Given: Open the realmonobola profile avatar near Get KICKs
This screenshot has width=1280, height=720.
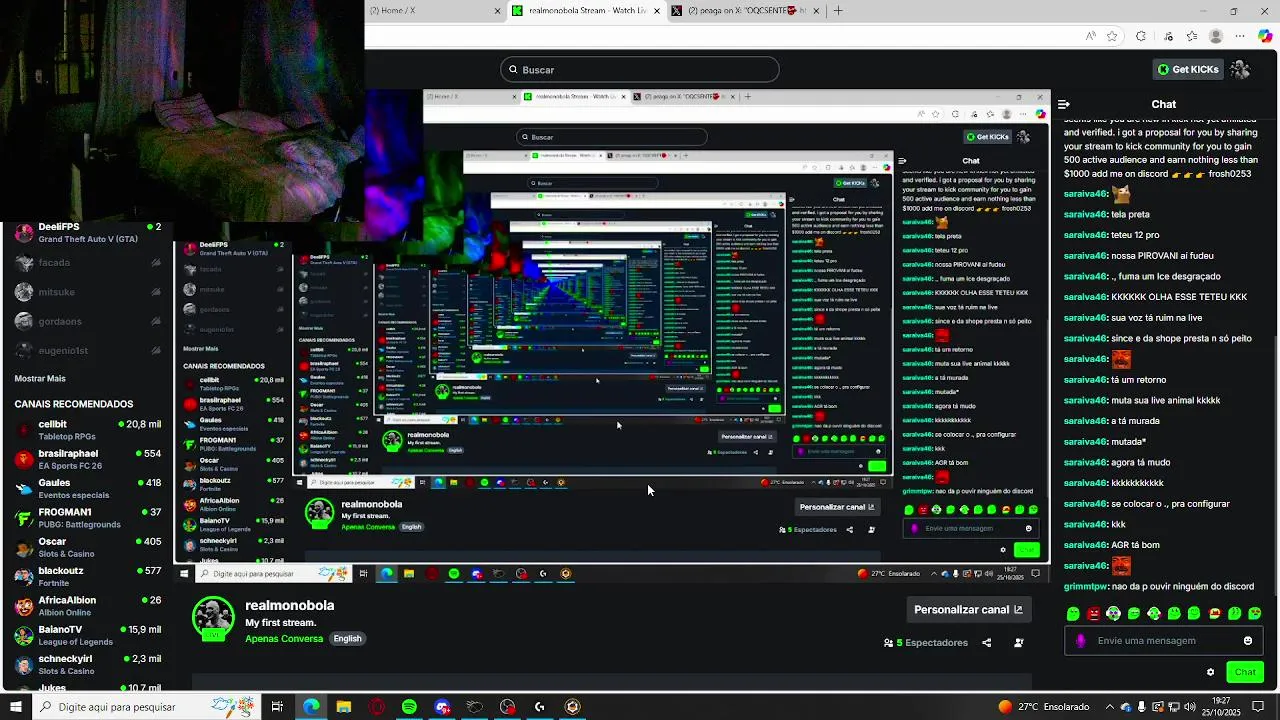Looking at the screenshot, I should click(x=1241, y=69).
